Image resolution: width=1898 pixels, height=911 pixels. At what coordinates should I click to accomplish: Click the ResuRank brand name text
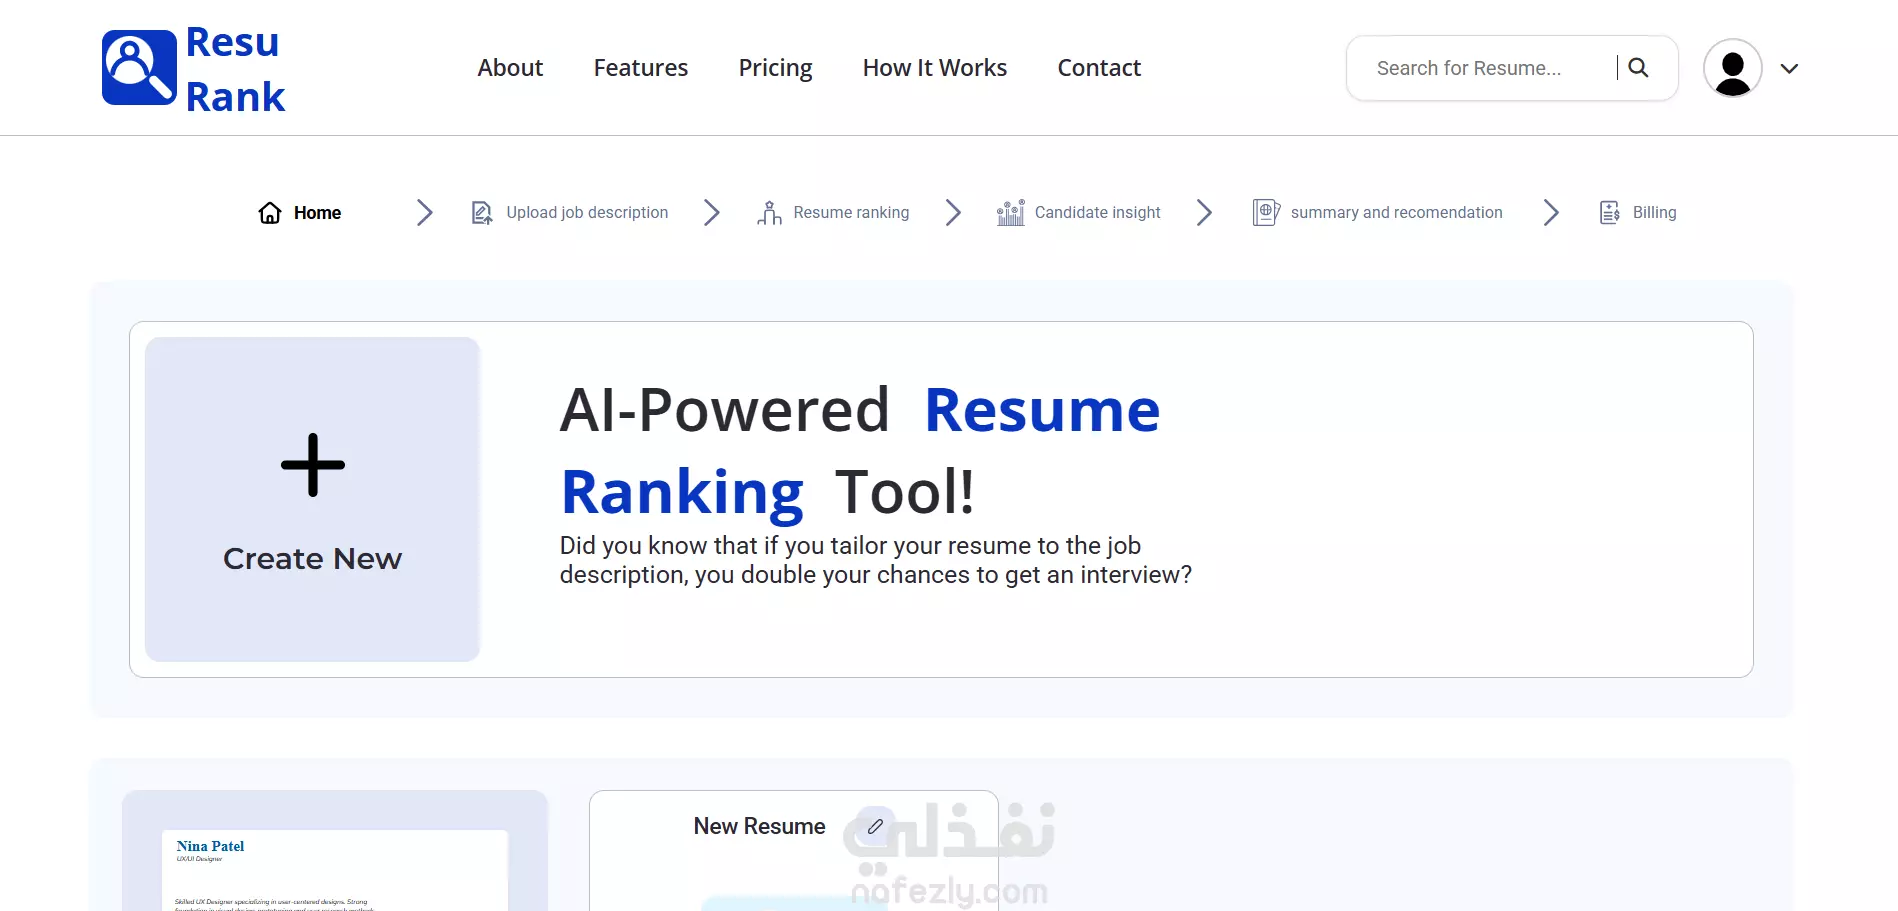coord(236,69)
